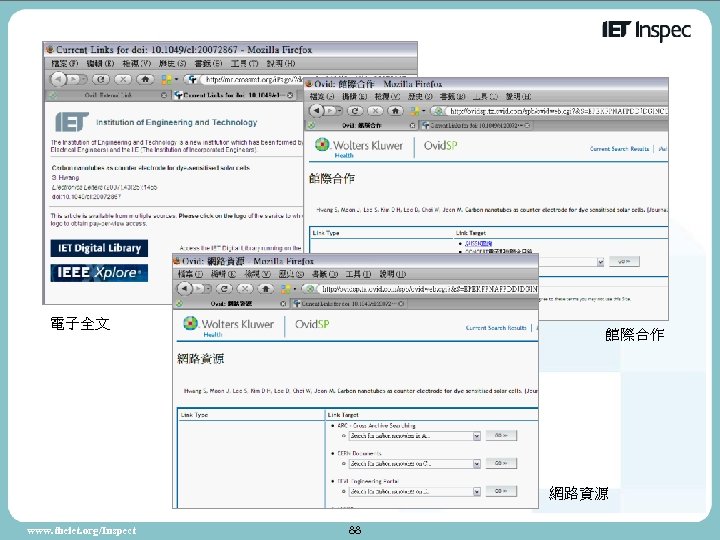Screen dimensions: 720x540
Task: Click the address bar in the 網路資源 window
Action: click(x=427, y=289)
